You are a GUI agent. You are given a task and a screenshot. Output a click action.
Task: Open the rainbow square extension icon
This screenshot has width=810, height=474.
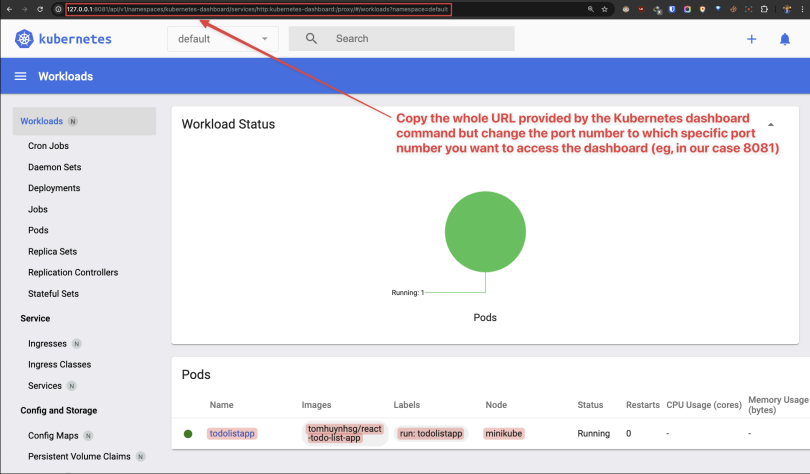coord(687,9)
